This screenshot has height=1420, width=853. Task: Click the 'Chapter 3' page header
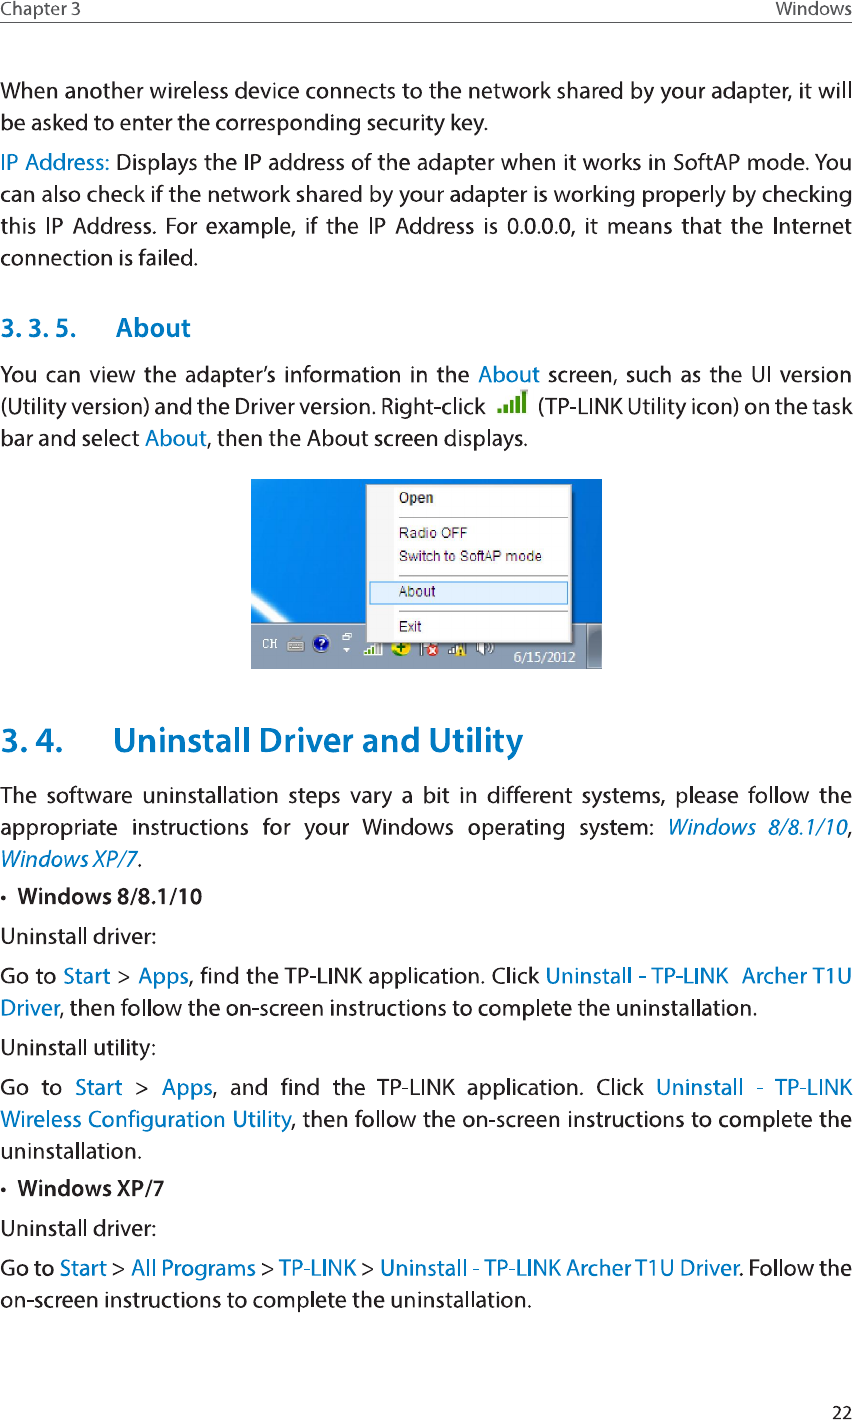point(41,9)
